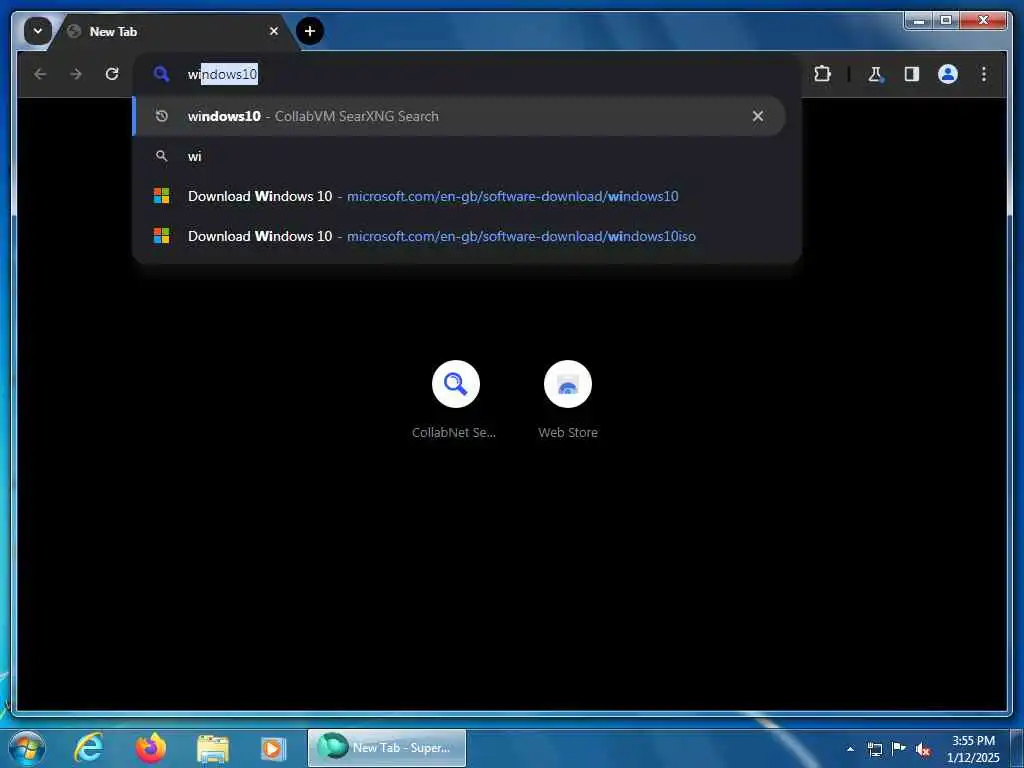The image size is (1024, 768).
Task: Launch Firefox from taskbar
Action: (x=151, y=748)
